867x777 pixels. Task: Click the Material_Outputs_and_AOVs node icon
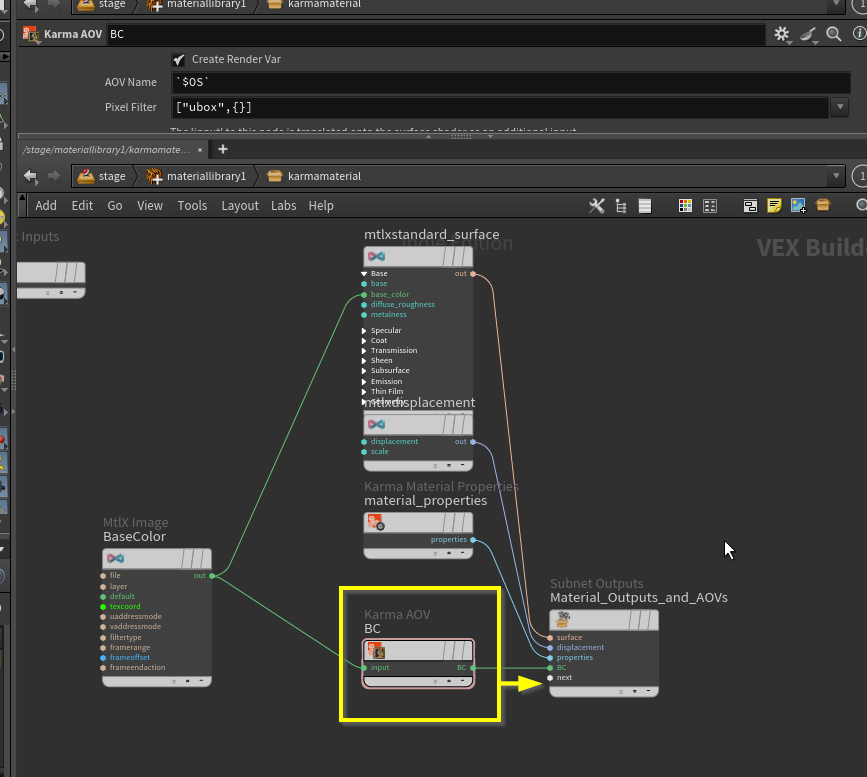pyautogui.click(x=563, y=619)
